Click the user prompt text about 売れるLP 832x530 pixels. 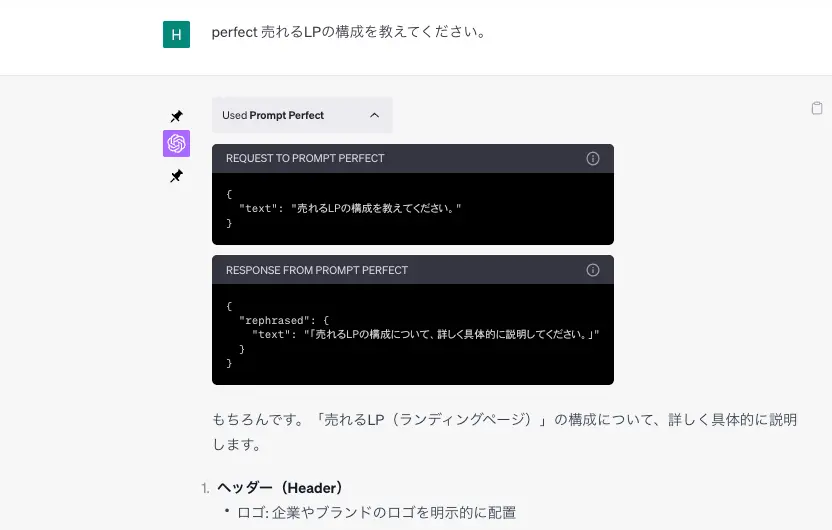pyautogui.click(x=348, y=32)
